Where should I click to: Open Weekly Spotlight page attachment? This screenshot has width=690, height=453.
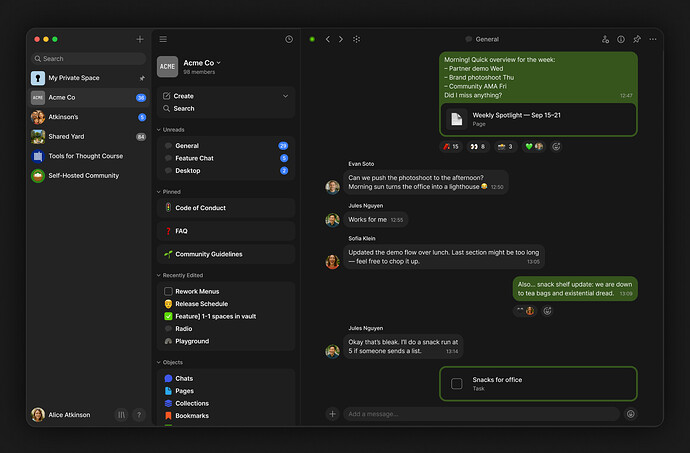coord(538,119)
